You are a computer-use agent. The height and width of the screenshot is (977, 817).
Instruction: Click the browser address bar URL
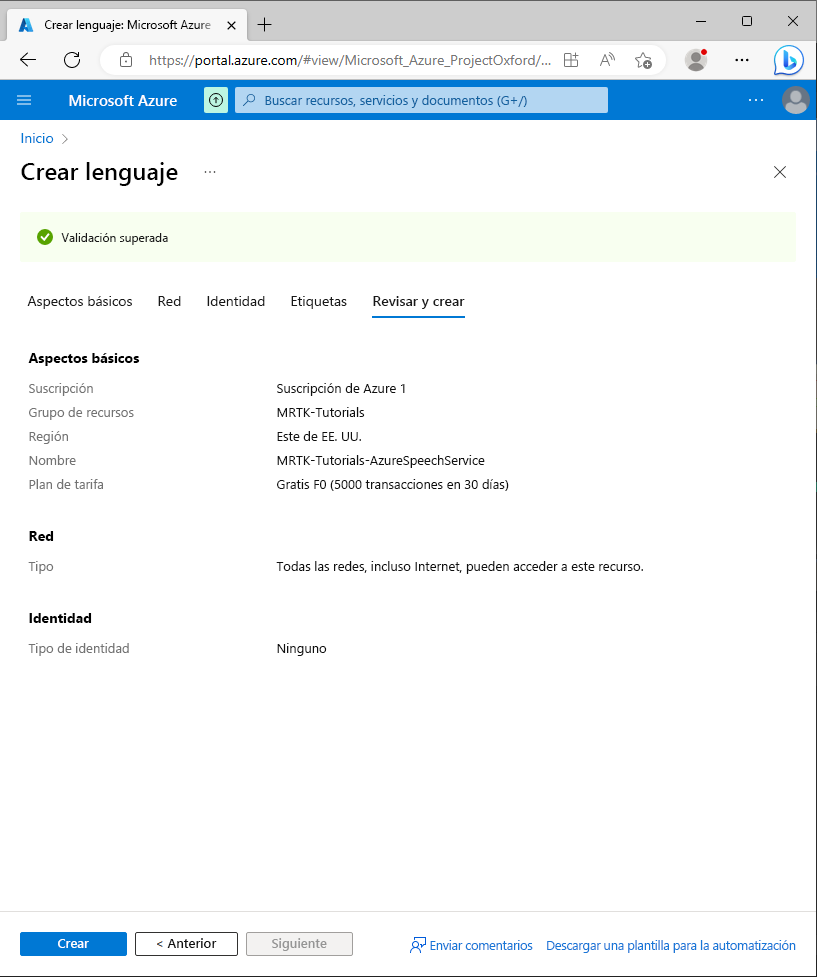pyautogui.click(x=349, y=60)
